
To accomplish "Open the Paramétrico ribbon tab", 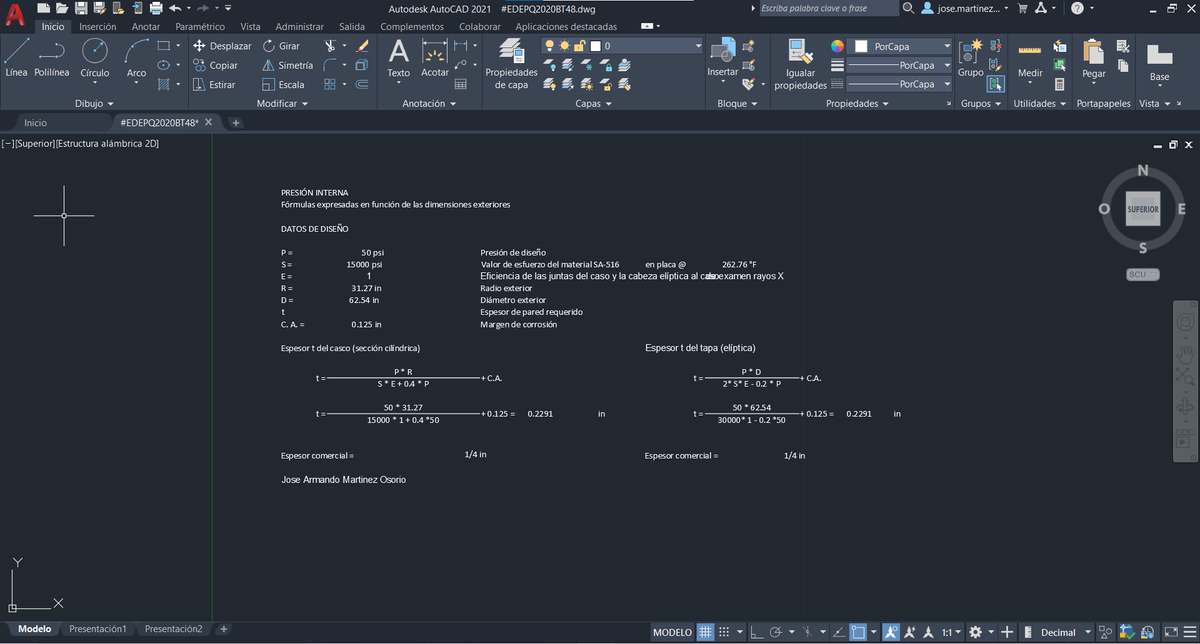I will point(200,26).
